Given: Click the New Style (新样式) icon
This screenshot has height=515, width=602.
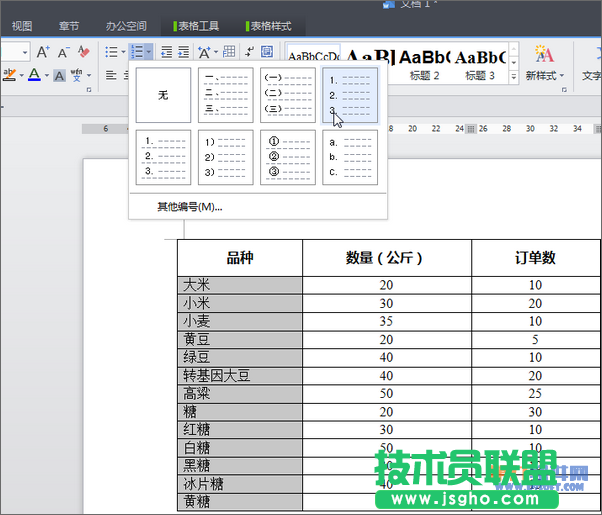Looking at the screenshot, I should [544, 54].
